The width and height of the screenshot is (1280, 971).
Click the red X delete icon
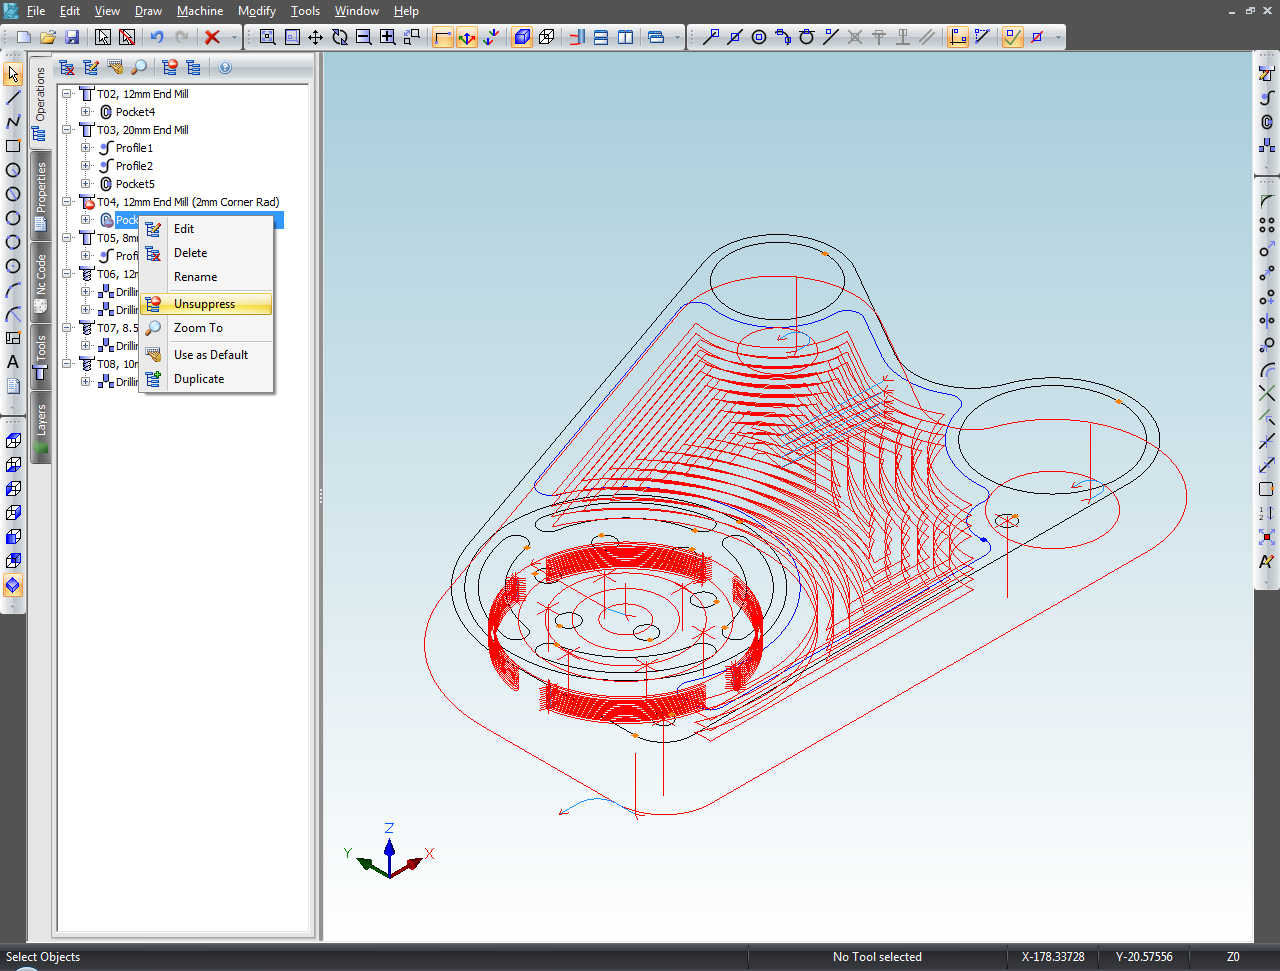212,37
